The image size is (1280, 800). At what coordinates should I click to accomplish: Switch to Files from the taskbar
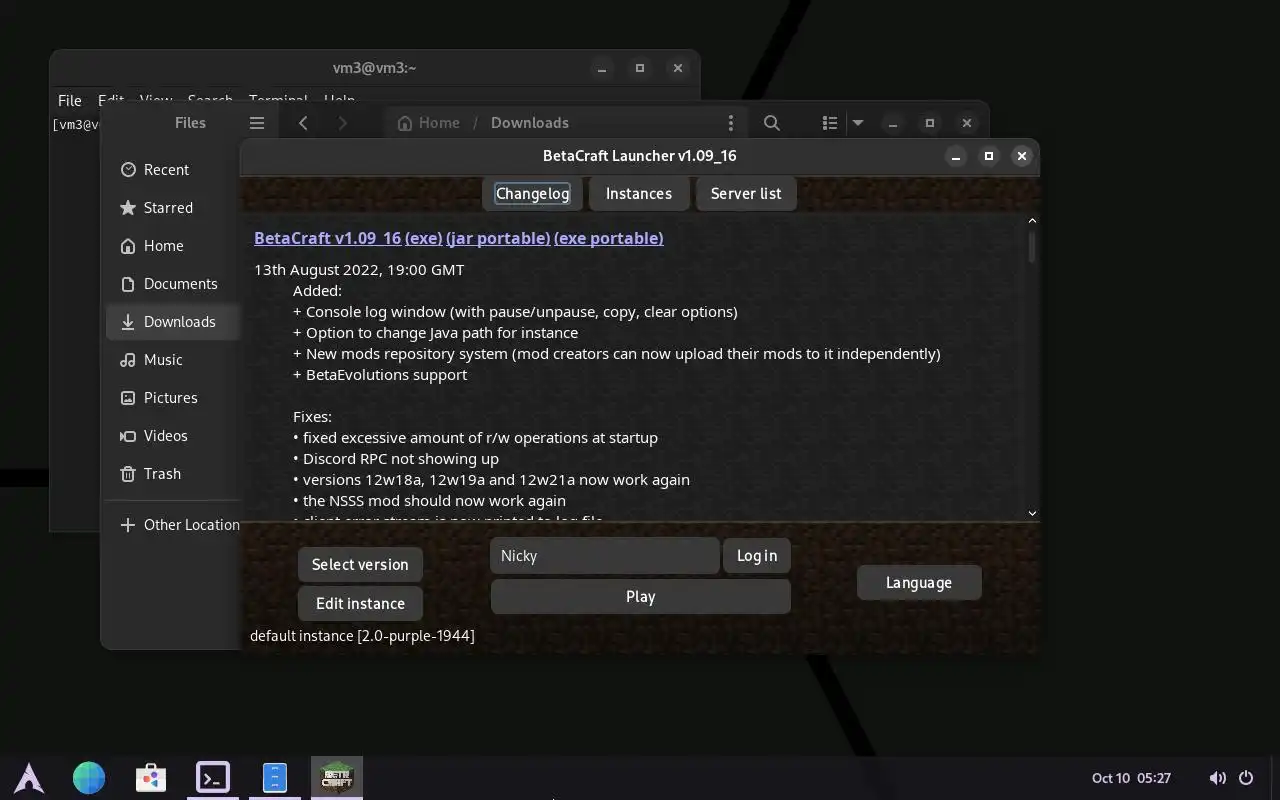(275, 777)
